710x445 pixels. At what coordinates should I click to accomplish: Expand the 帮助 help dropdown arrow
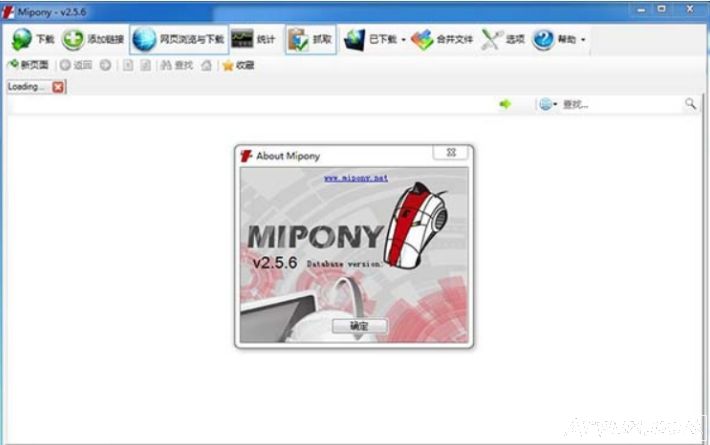click(x=583, y=40)
